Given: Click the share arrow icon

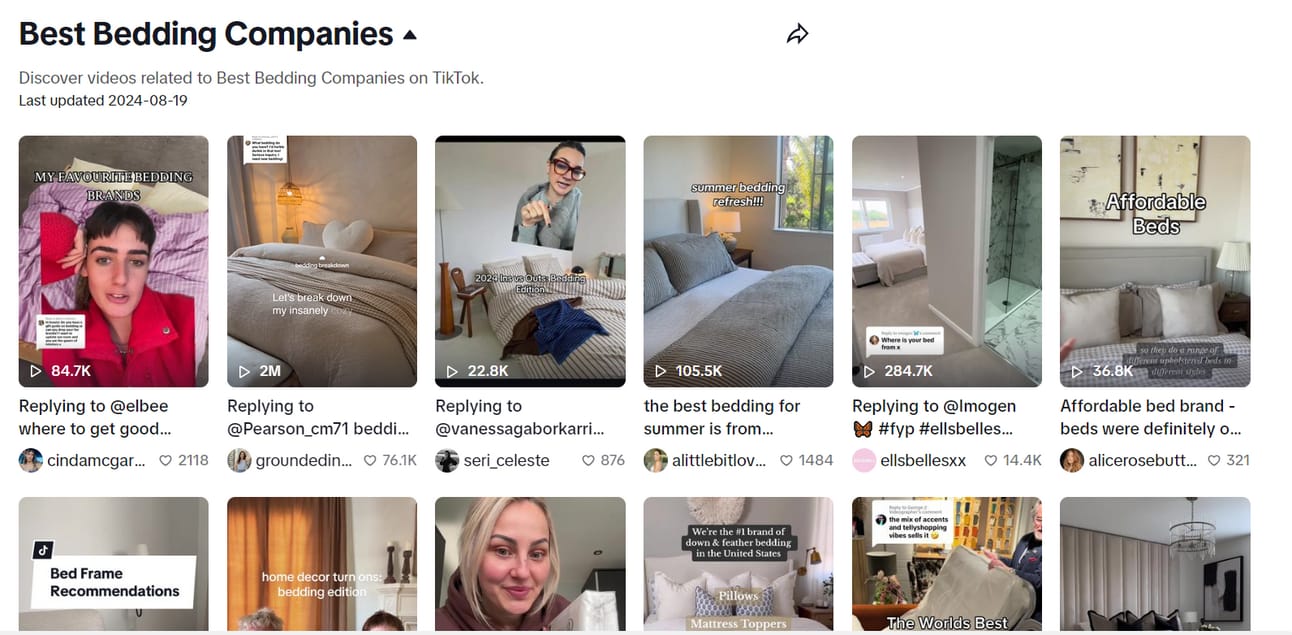Looking at the screenshot, I should [x=797, y=34].
